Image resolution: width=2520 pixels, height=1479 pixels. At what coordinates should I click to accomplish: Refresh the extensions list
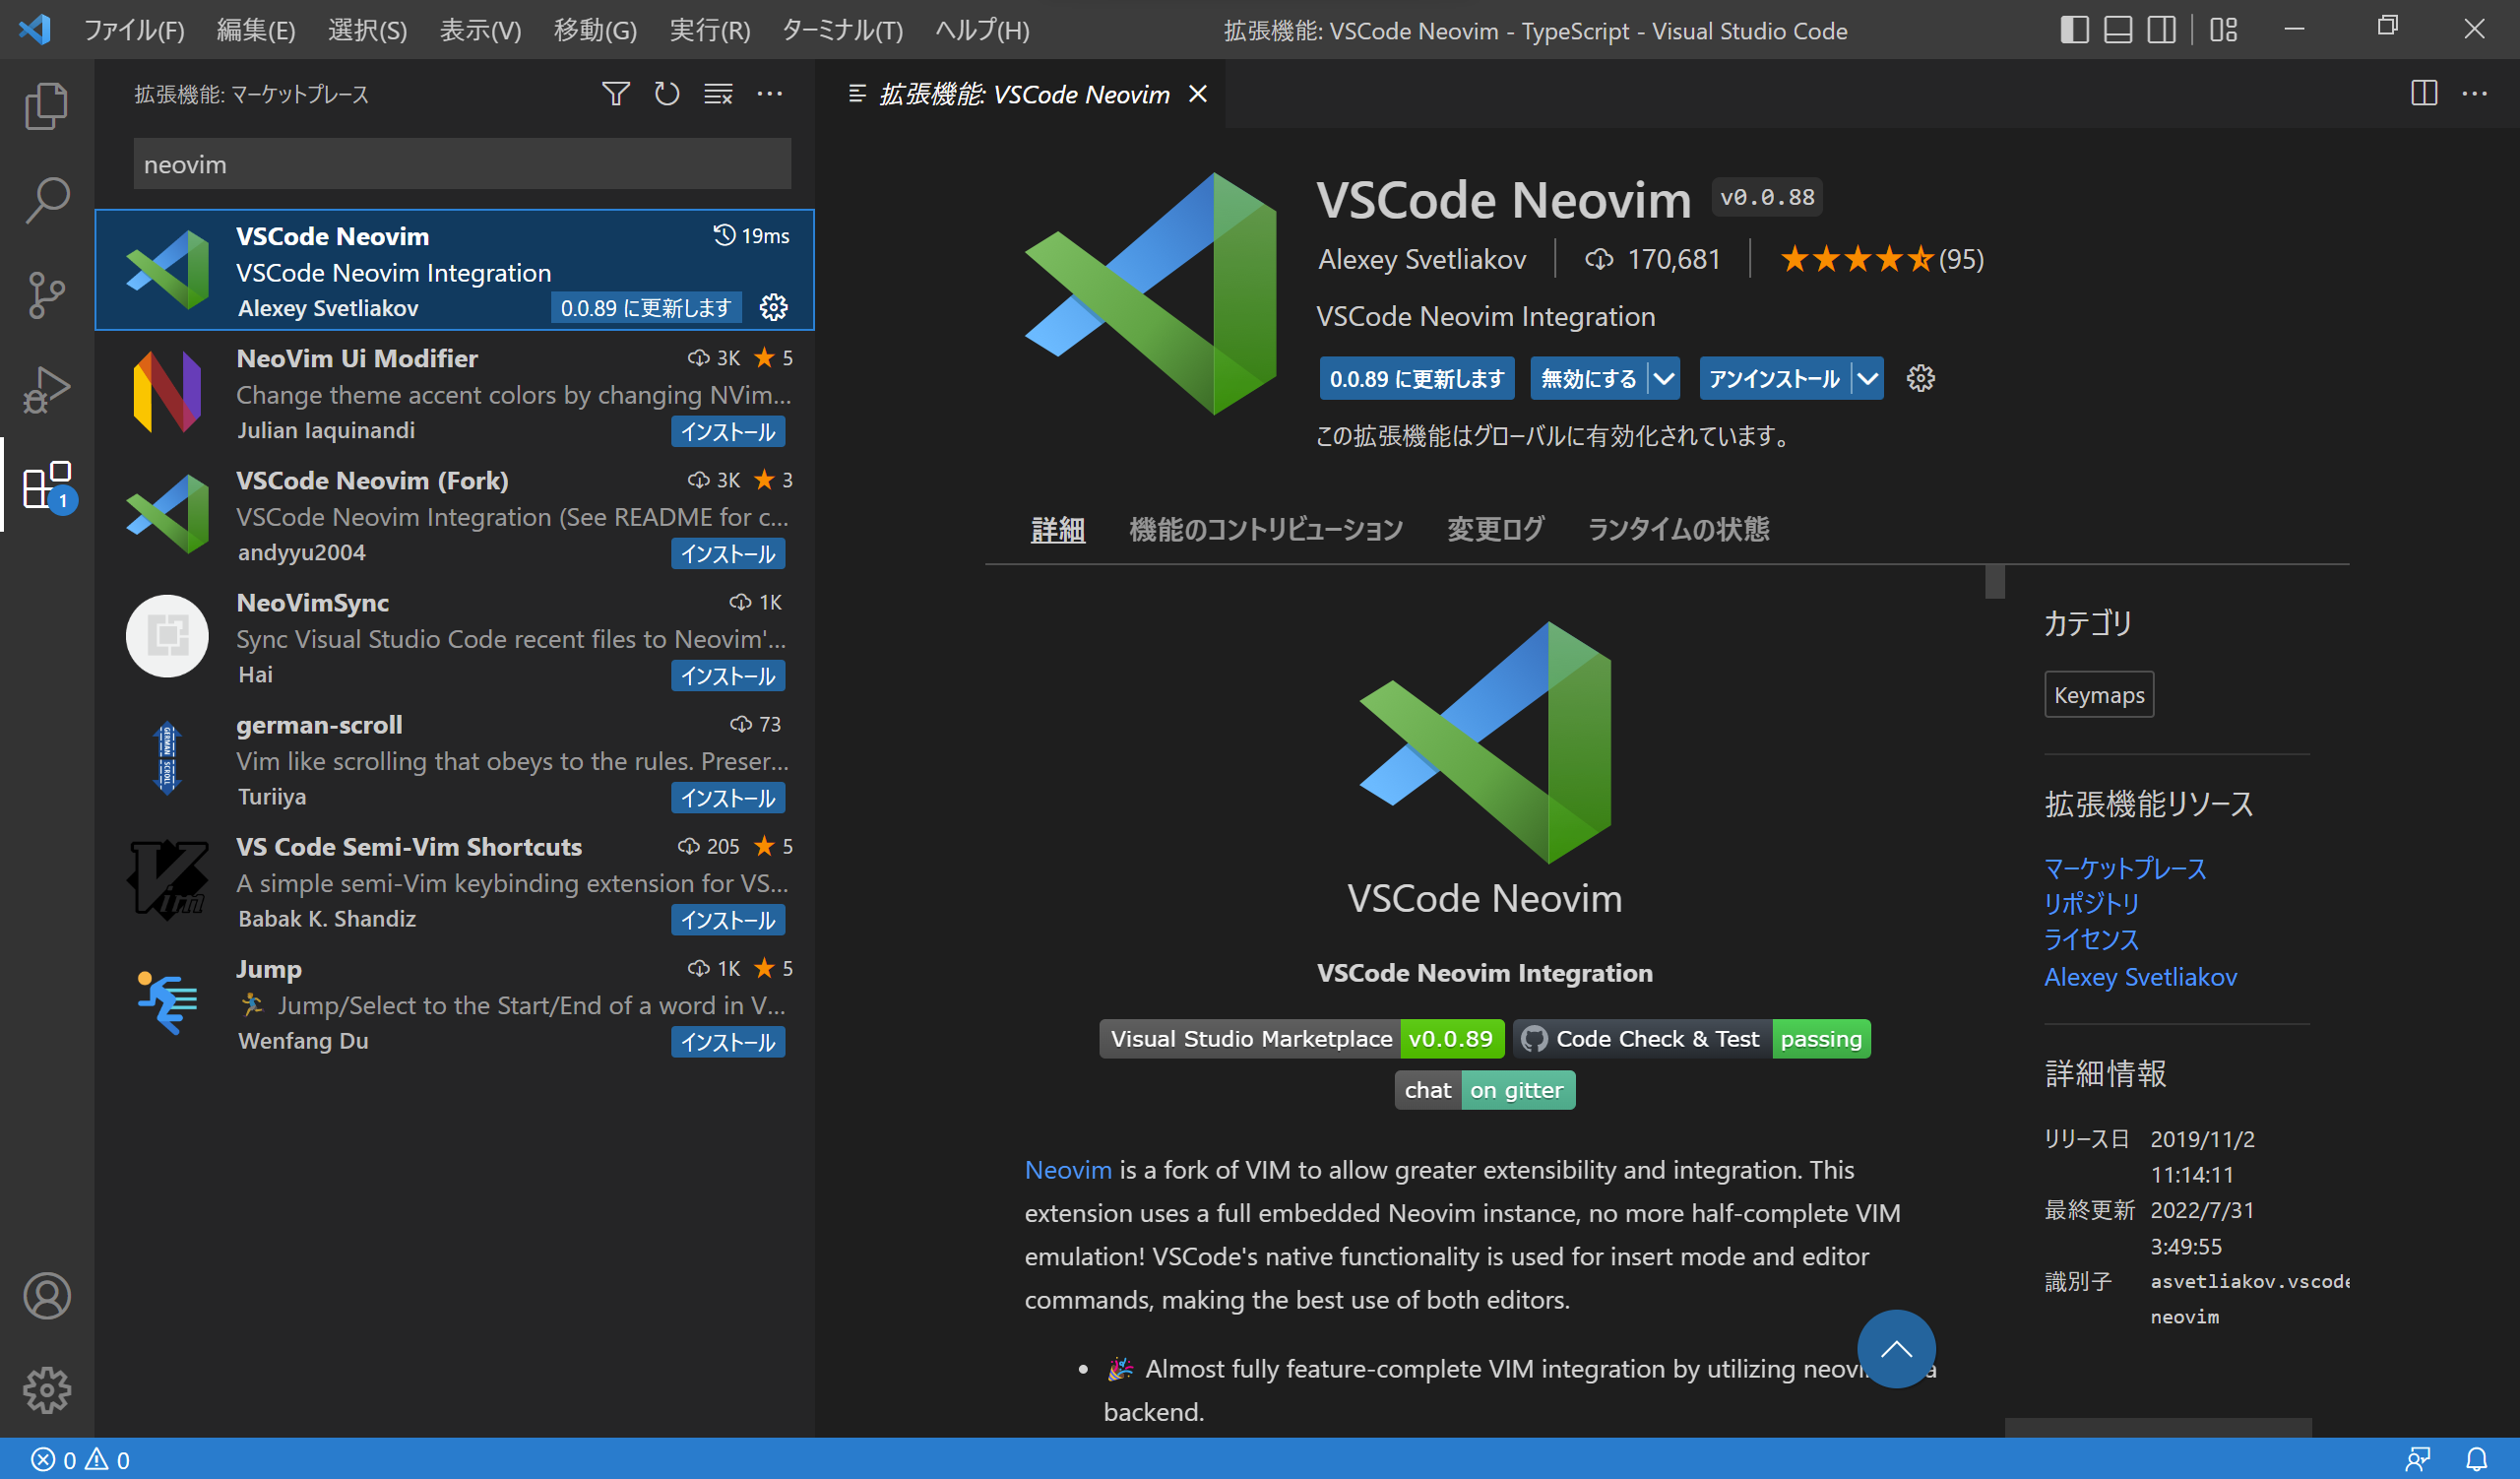point(666,93)
